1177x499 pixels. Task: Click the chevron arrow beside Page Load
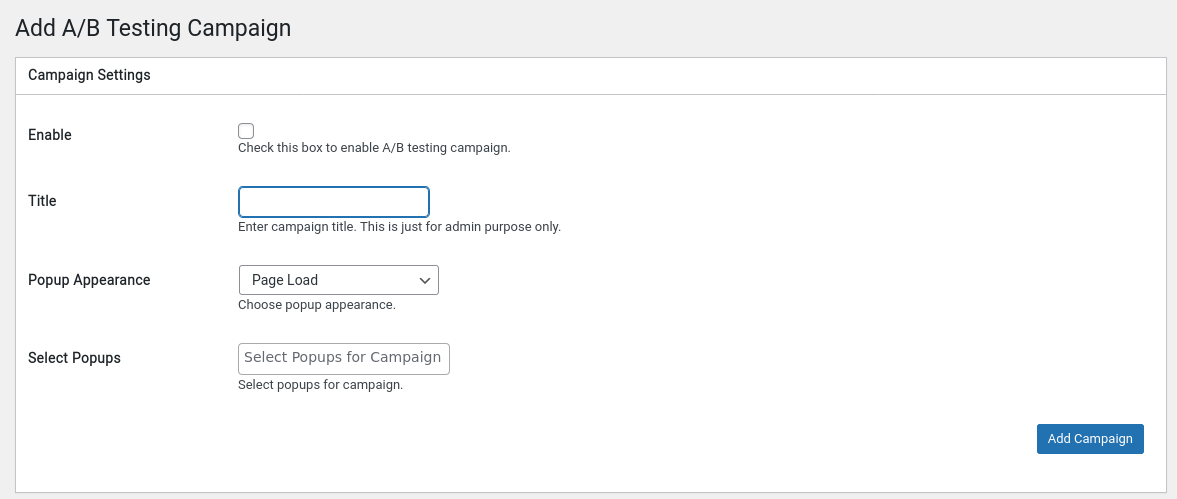(424, 280)
